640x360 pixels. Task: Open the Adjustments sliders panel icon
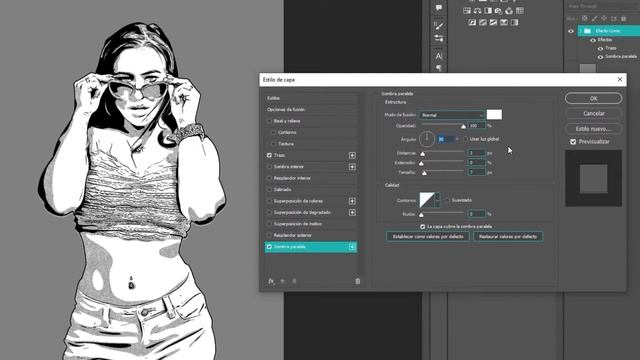tap(439, 38)
